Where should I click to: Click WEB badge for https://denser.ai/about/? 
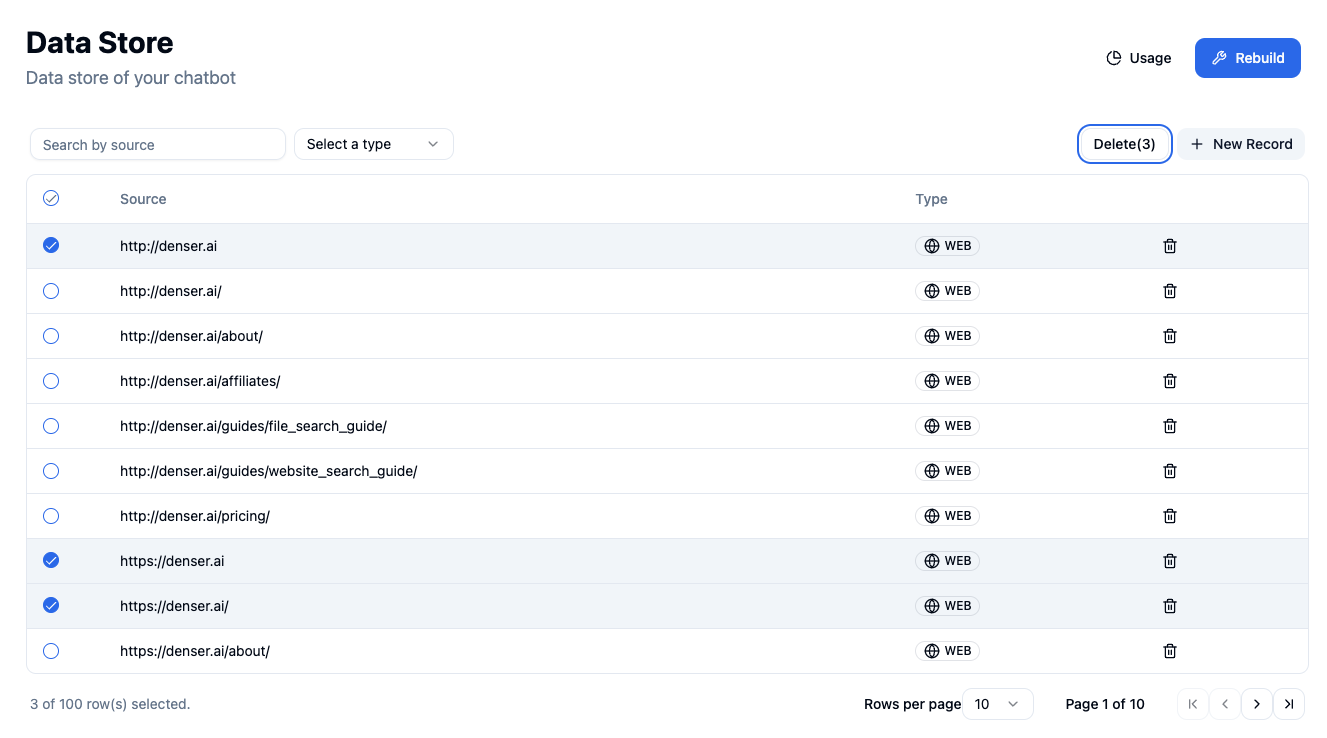click(947, 651)
